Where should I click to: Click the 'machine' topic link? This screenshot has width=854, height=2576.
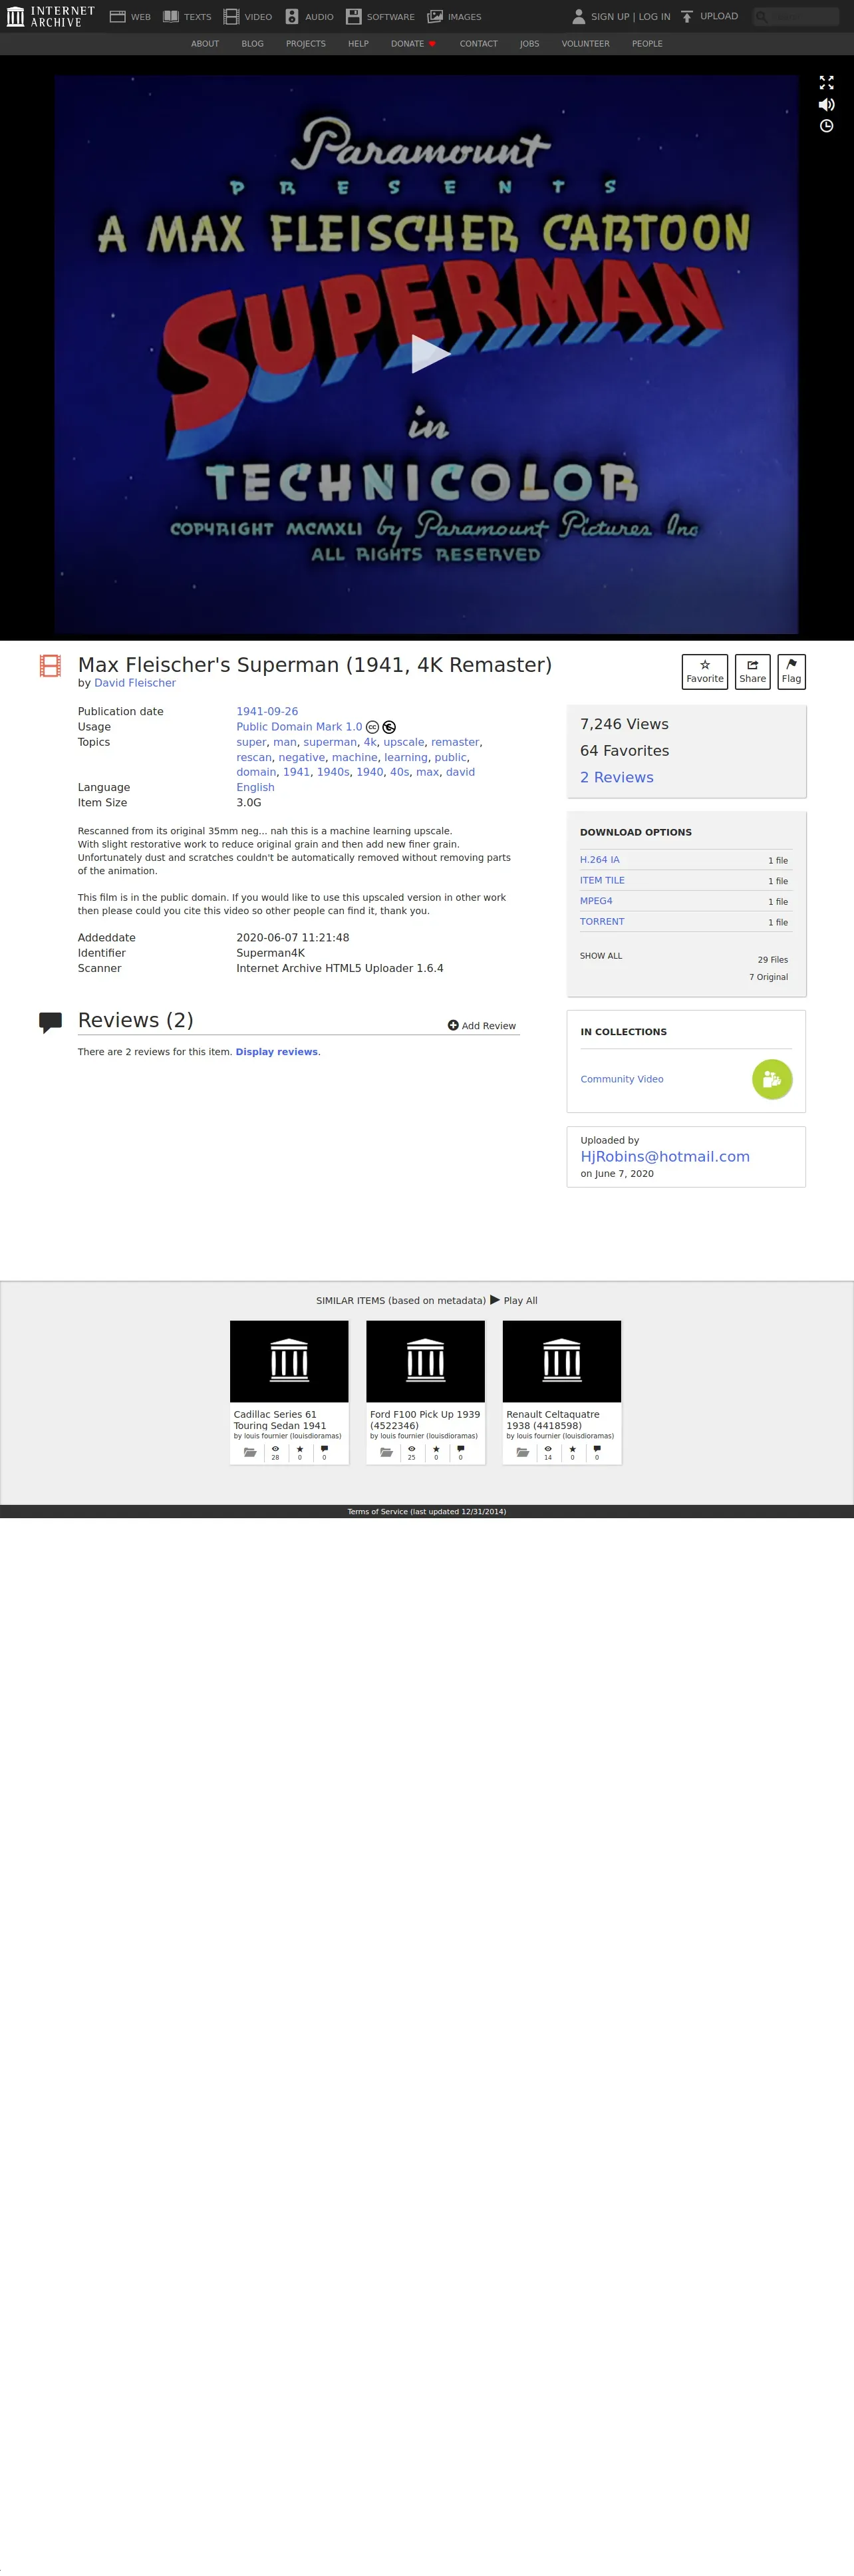[x=355, y=758]
